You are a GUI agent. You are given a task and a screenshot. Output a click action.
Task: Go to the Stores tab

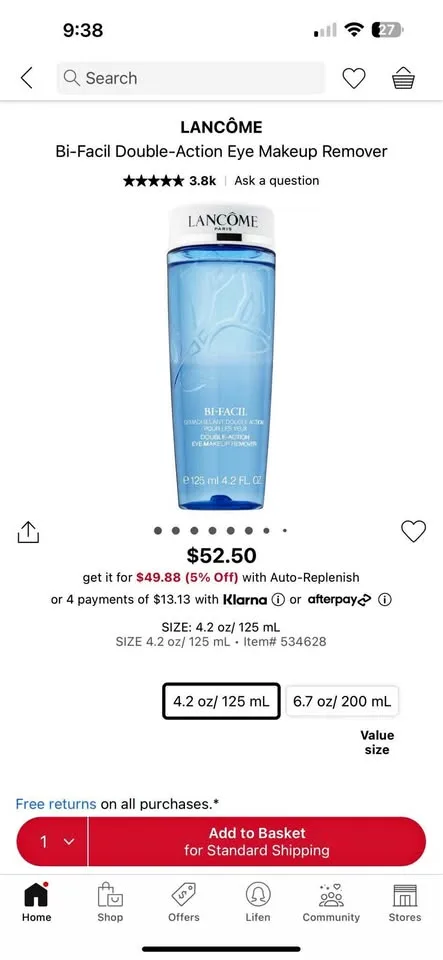405,902
